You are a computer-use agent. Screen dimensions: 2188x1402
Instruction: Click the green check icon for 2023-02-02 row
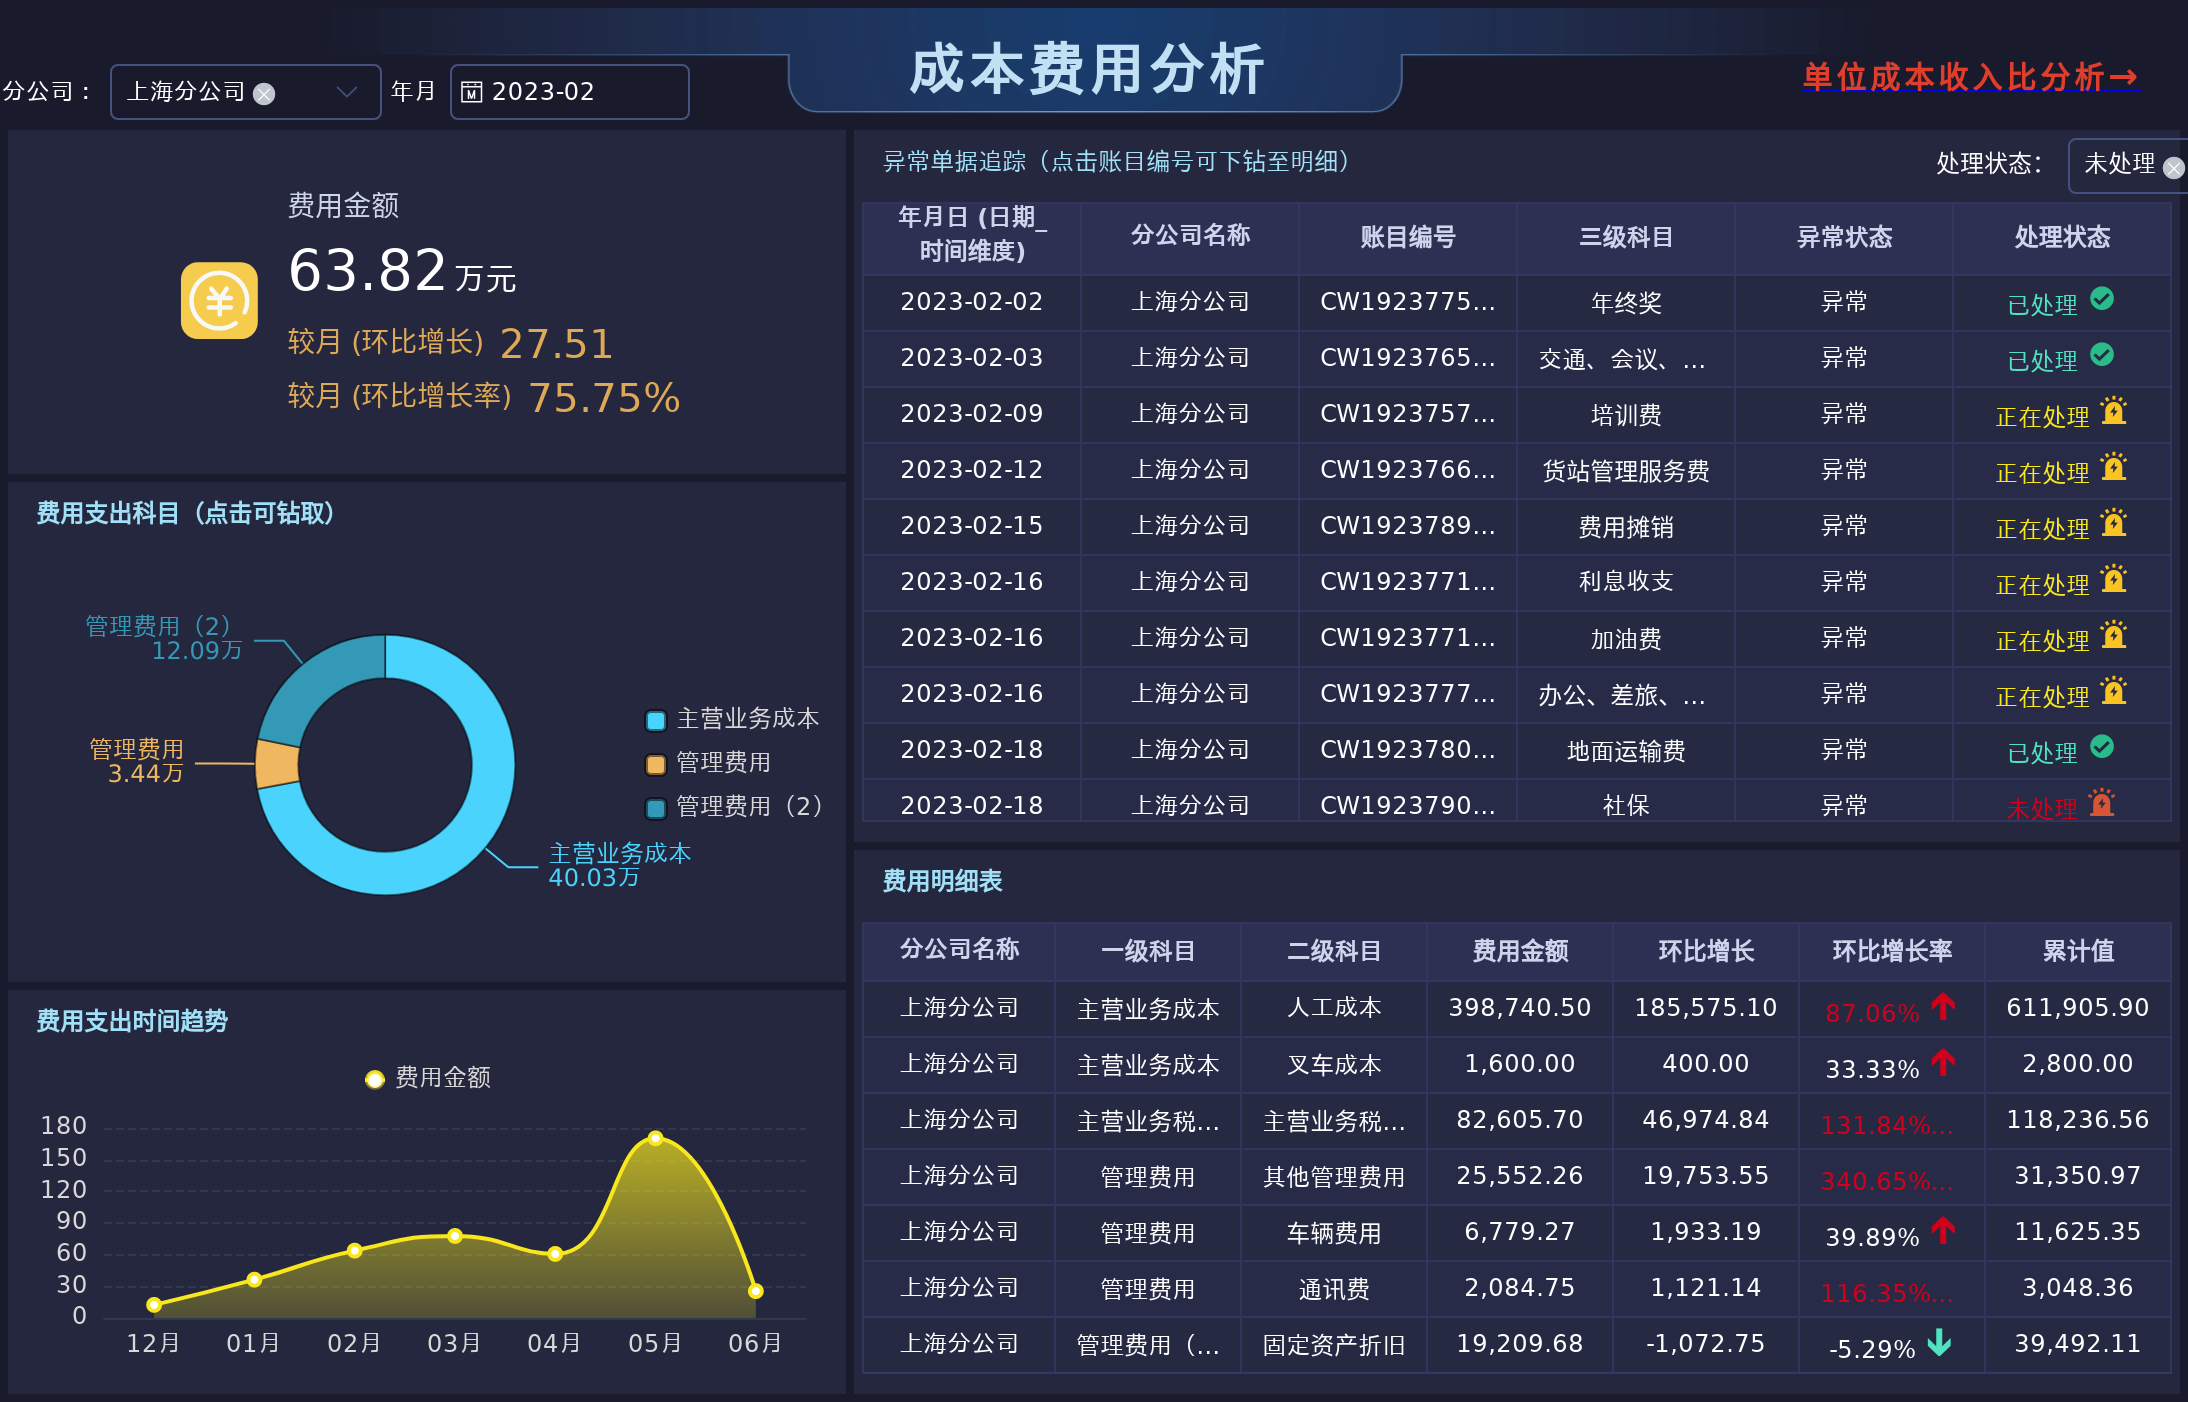pos(2102,299)
